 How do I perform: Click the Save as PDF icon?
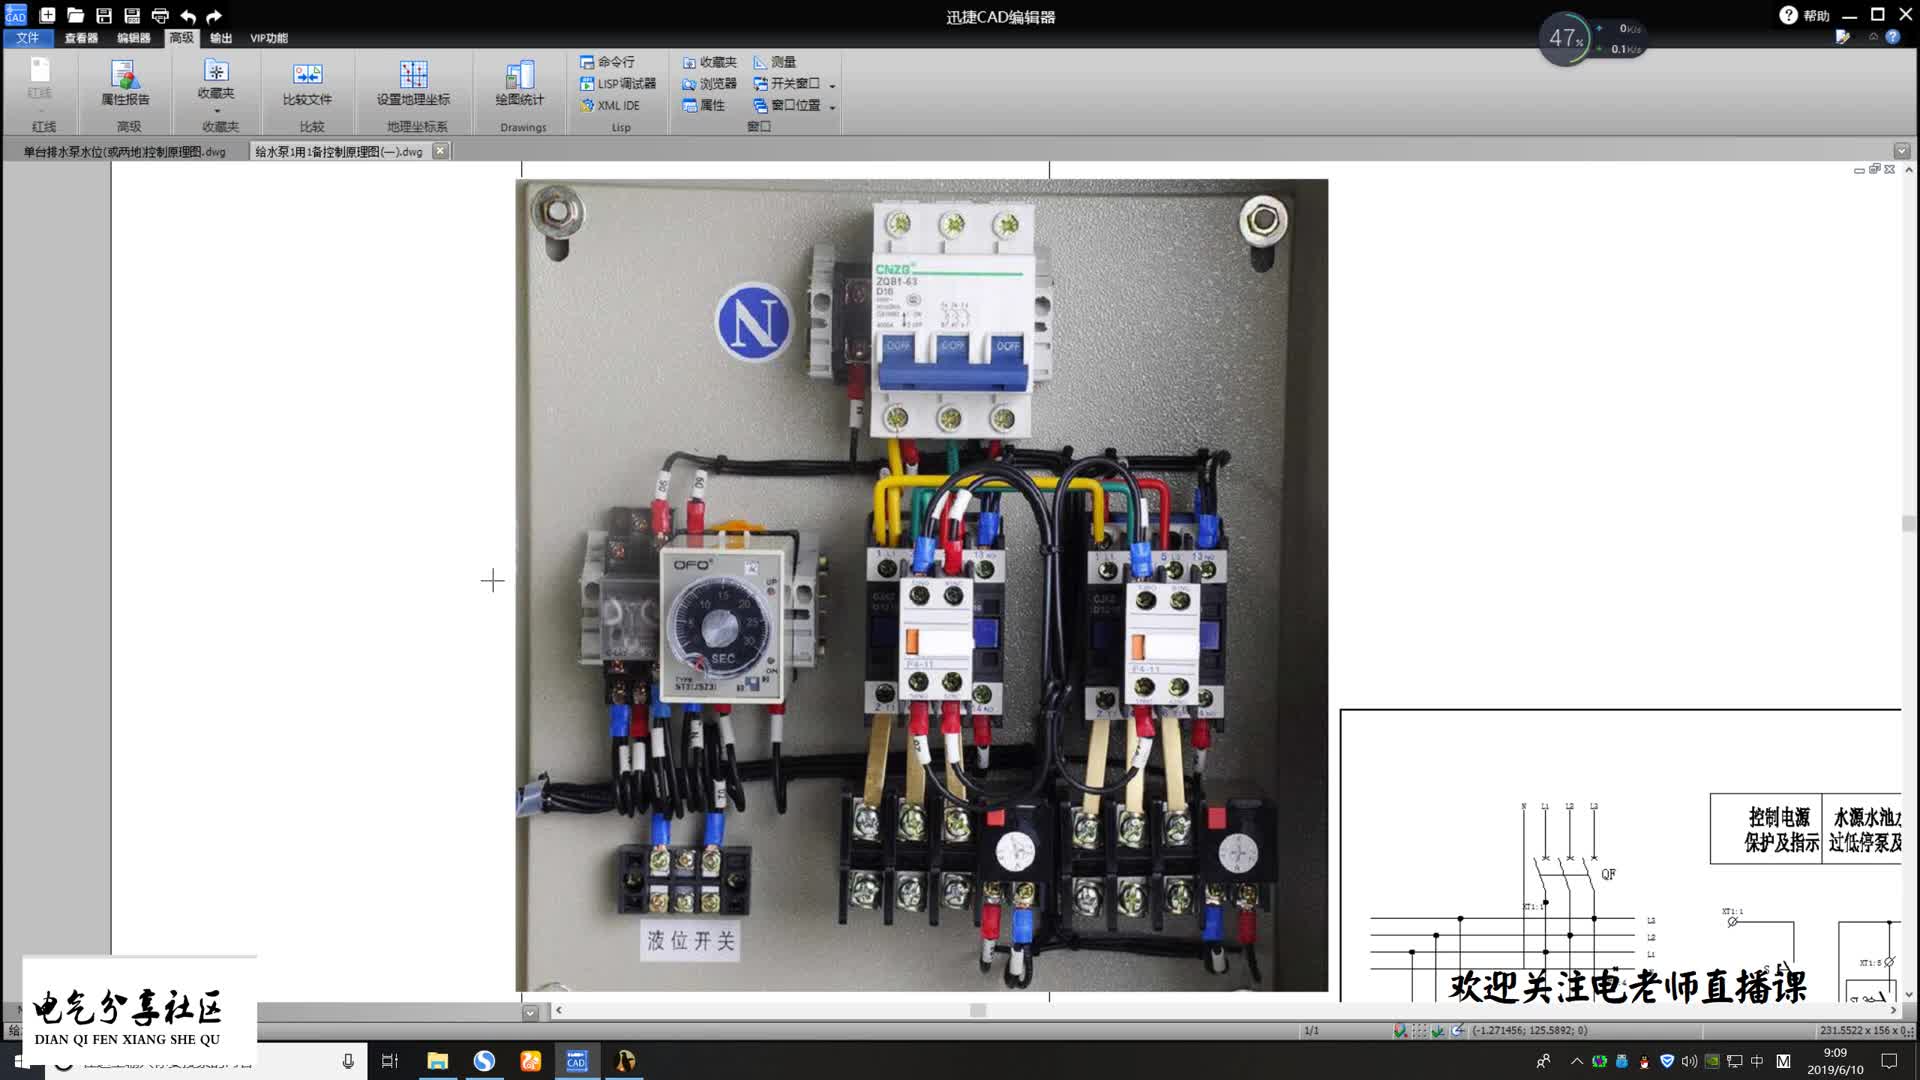point(131,15)
